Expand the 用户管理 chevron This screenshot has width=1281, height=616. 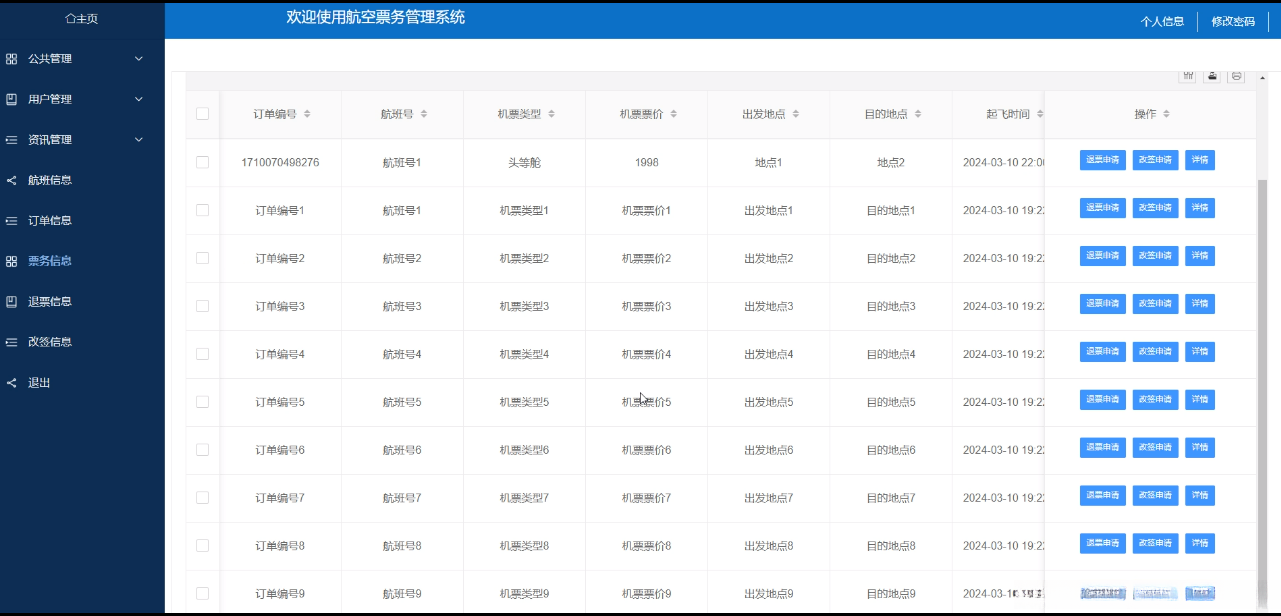coord(139,99)
